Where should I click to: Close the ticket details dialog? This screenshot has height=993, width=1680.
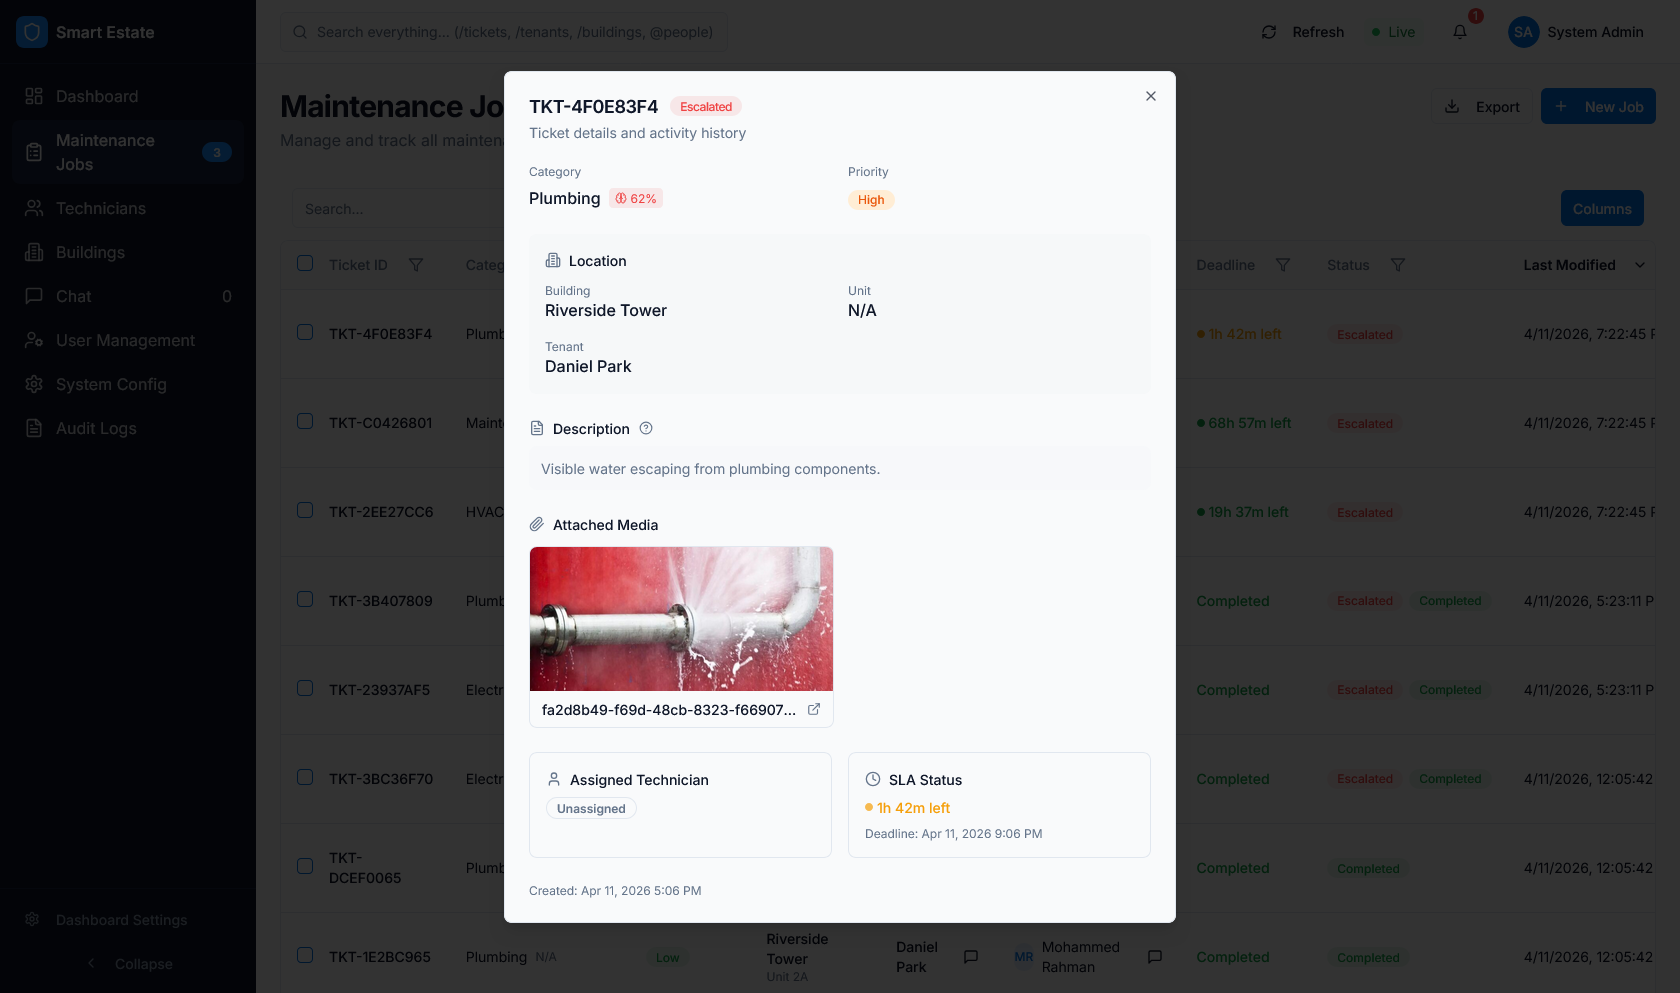(1151, 96)
